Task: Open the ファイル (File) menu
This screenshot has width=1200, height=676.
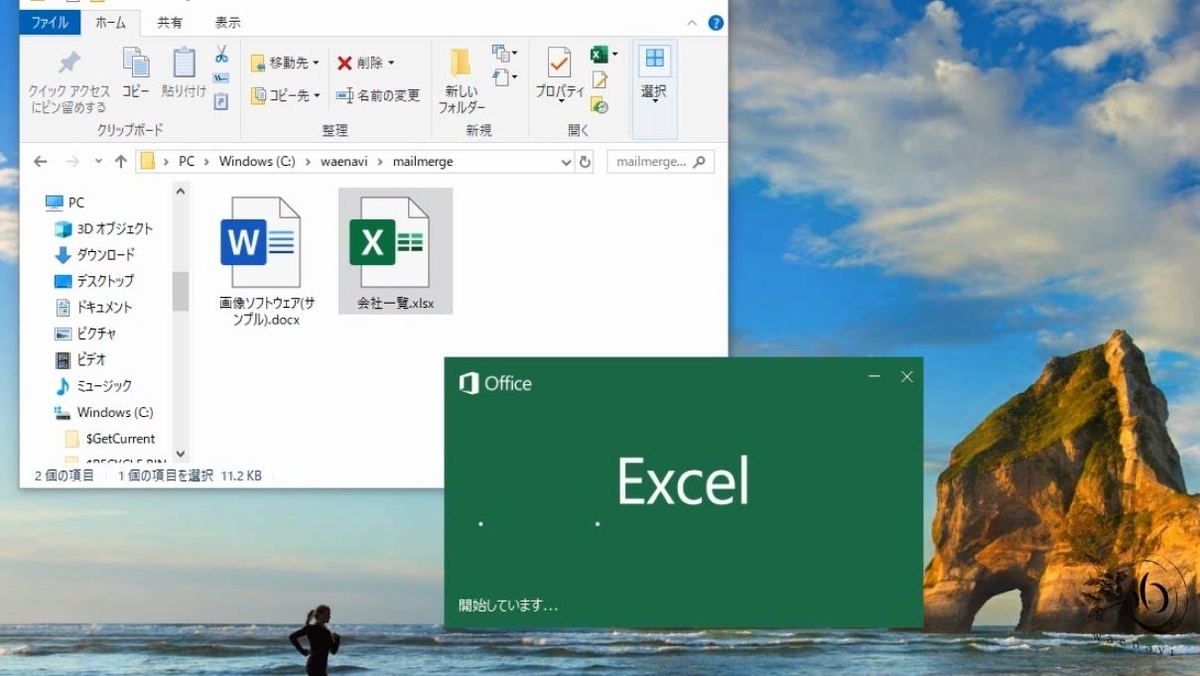Action: 48,22
